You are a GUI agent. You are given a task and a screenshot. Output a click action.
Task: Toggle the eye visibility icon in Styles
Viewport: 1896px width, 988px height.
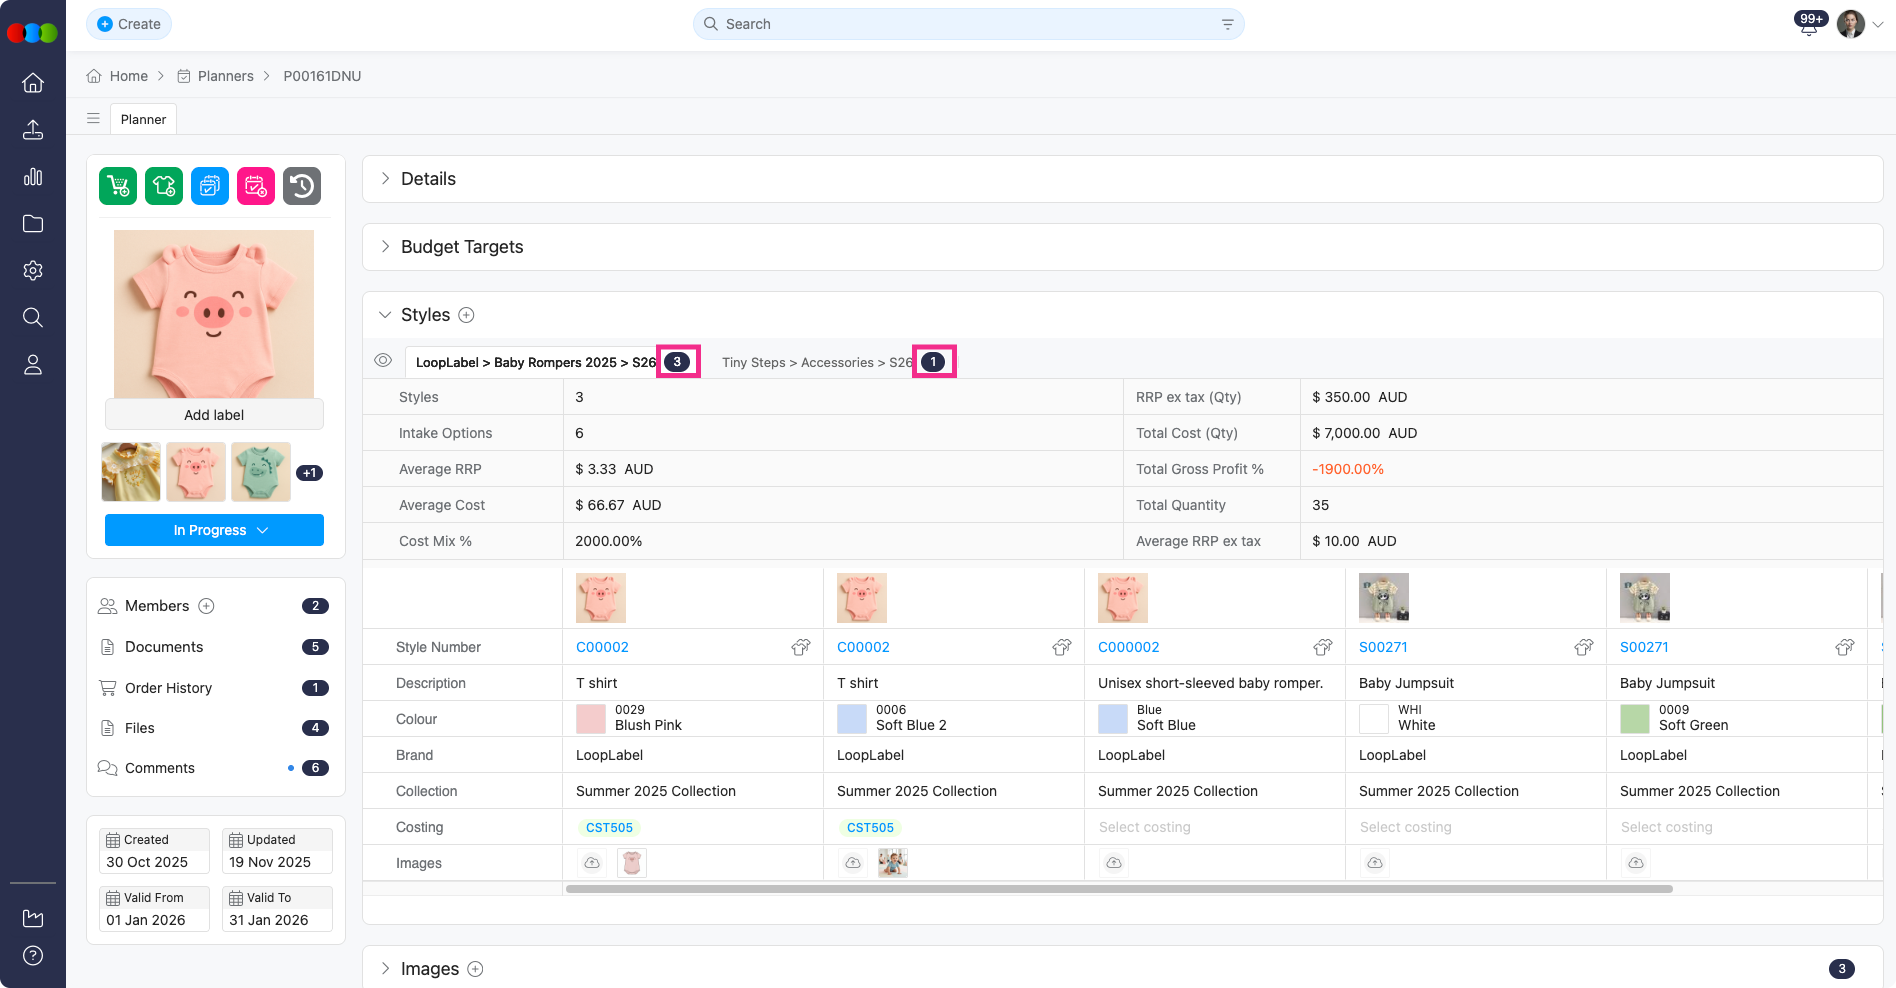[383, 361]
